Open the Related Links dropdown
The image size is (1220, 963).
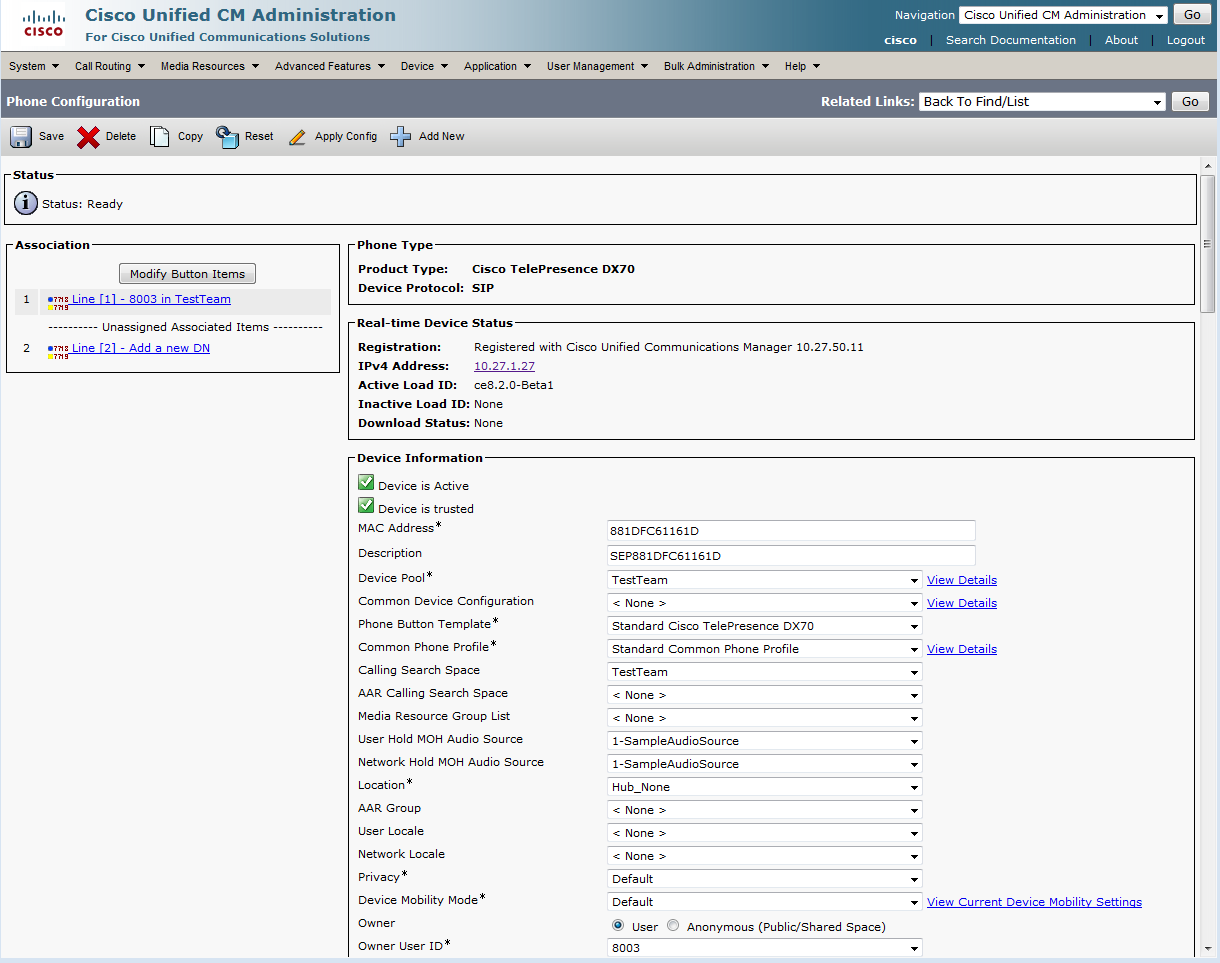1043,102
